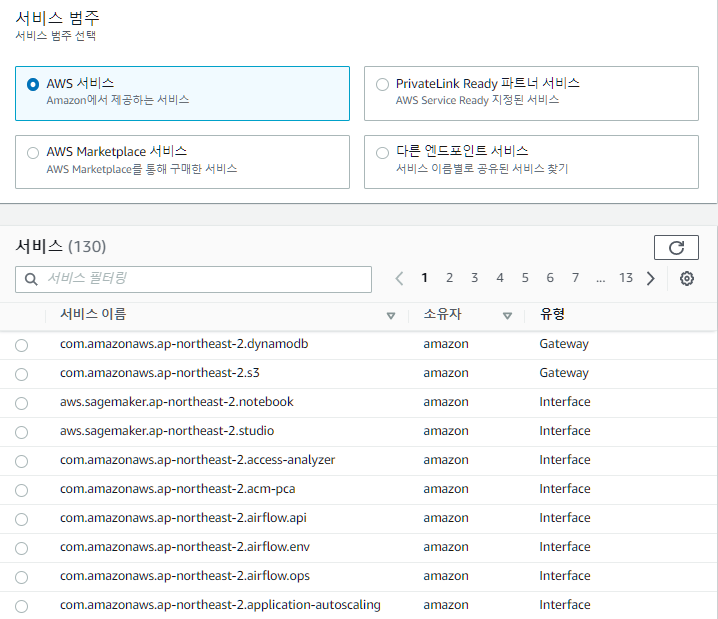Click com.amazonaws.ap-northeast-2.airflow.env name
This screenshot has height=619, width=718.
[185, 547]
